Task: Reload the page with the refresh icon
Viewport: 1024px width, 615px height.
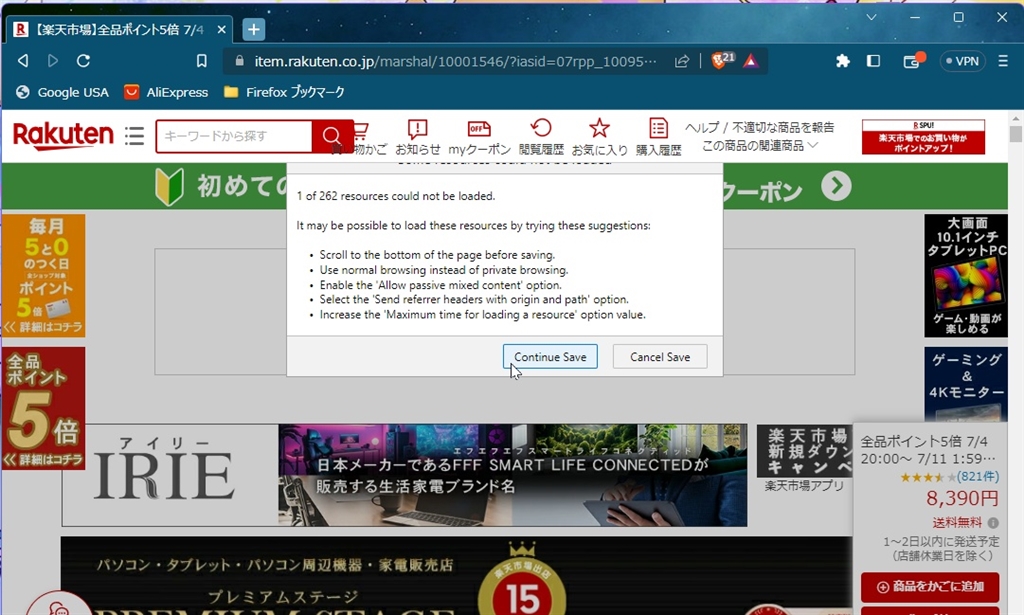Action: click(x=83, y=61)
